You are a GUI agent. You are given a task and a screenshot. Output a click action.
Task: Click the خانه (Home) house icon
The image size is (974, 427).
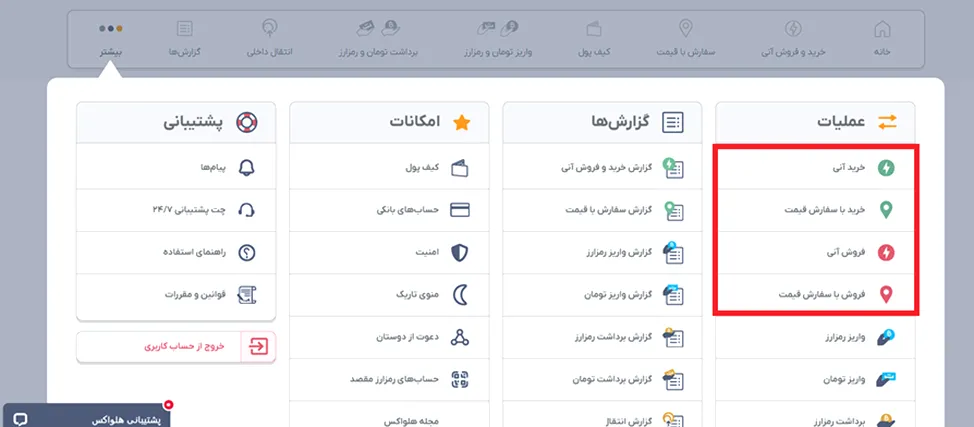pyautogui.click(x=881, y=29)
